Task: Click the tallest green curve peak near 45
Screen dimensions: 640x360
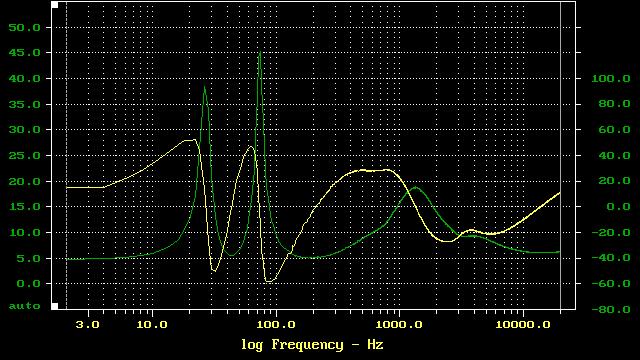Action: coord(260,52)
